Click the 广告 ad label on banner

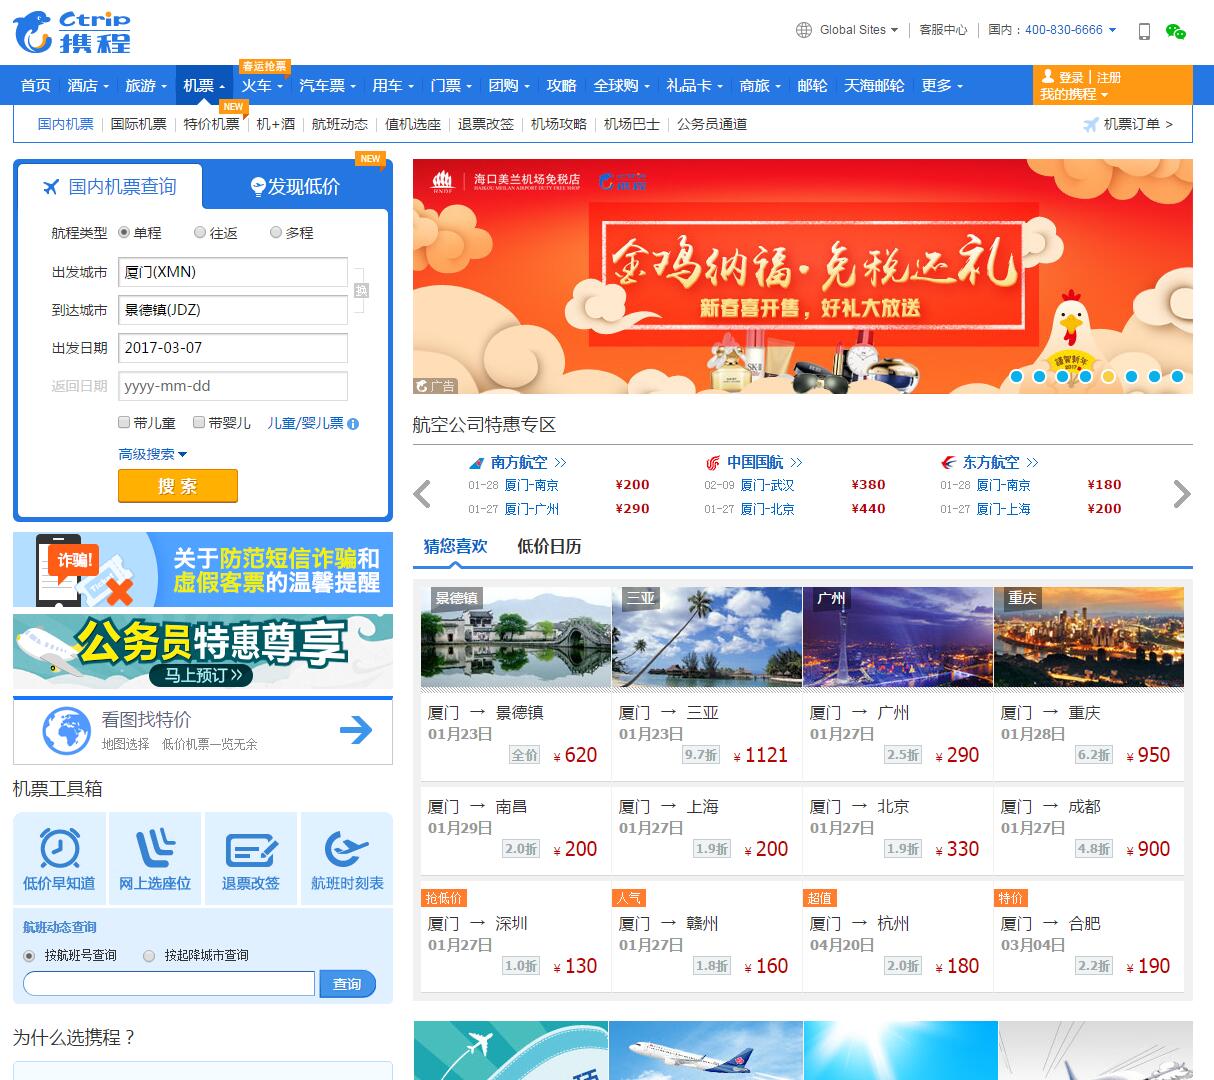click(x=436, y=386)
